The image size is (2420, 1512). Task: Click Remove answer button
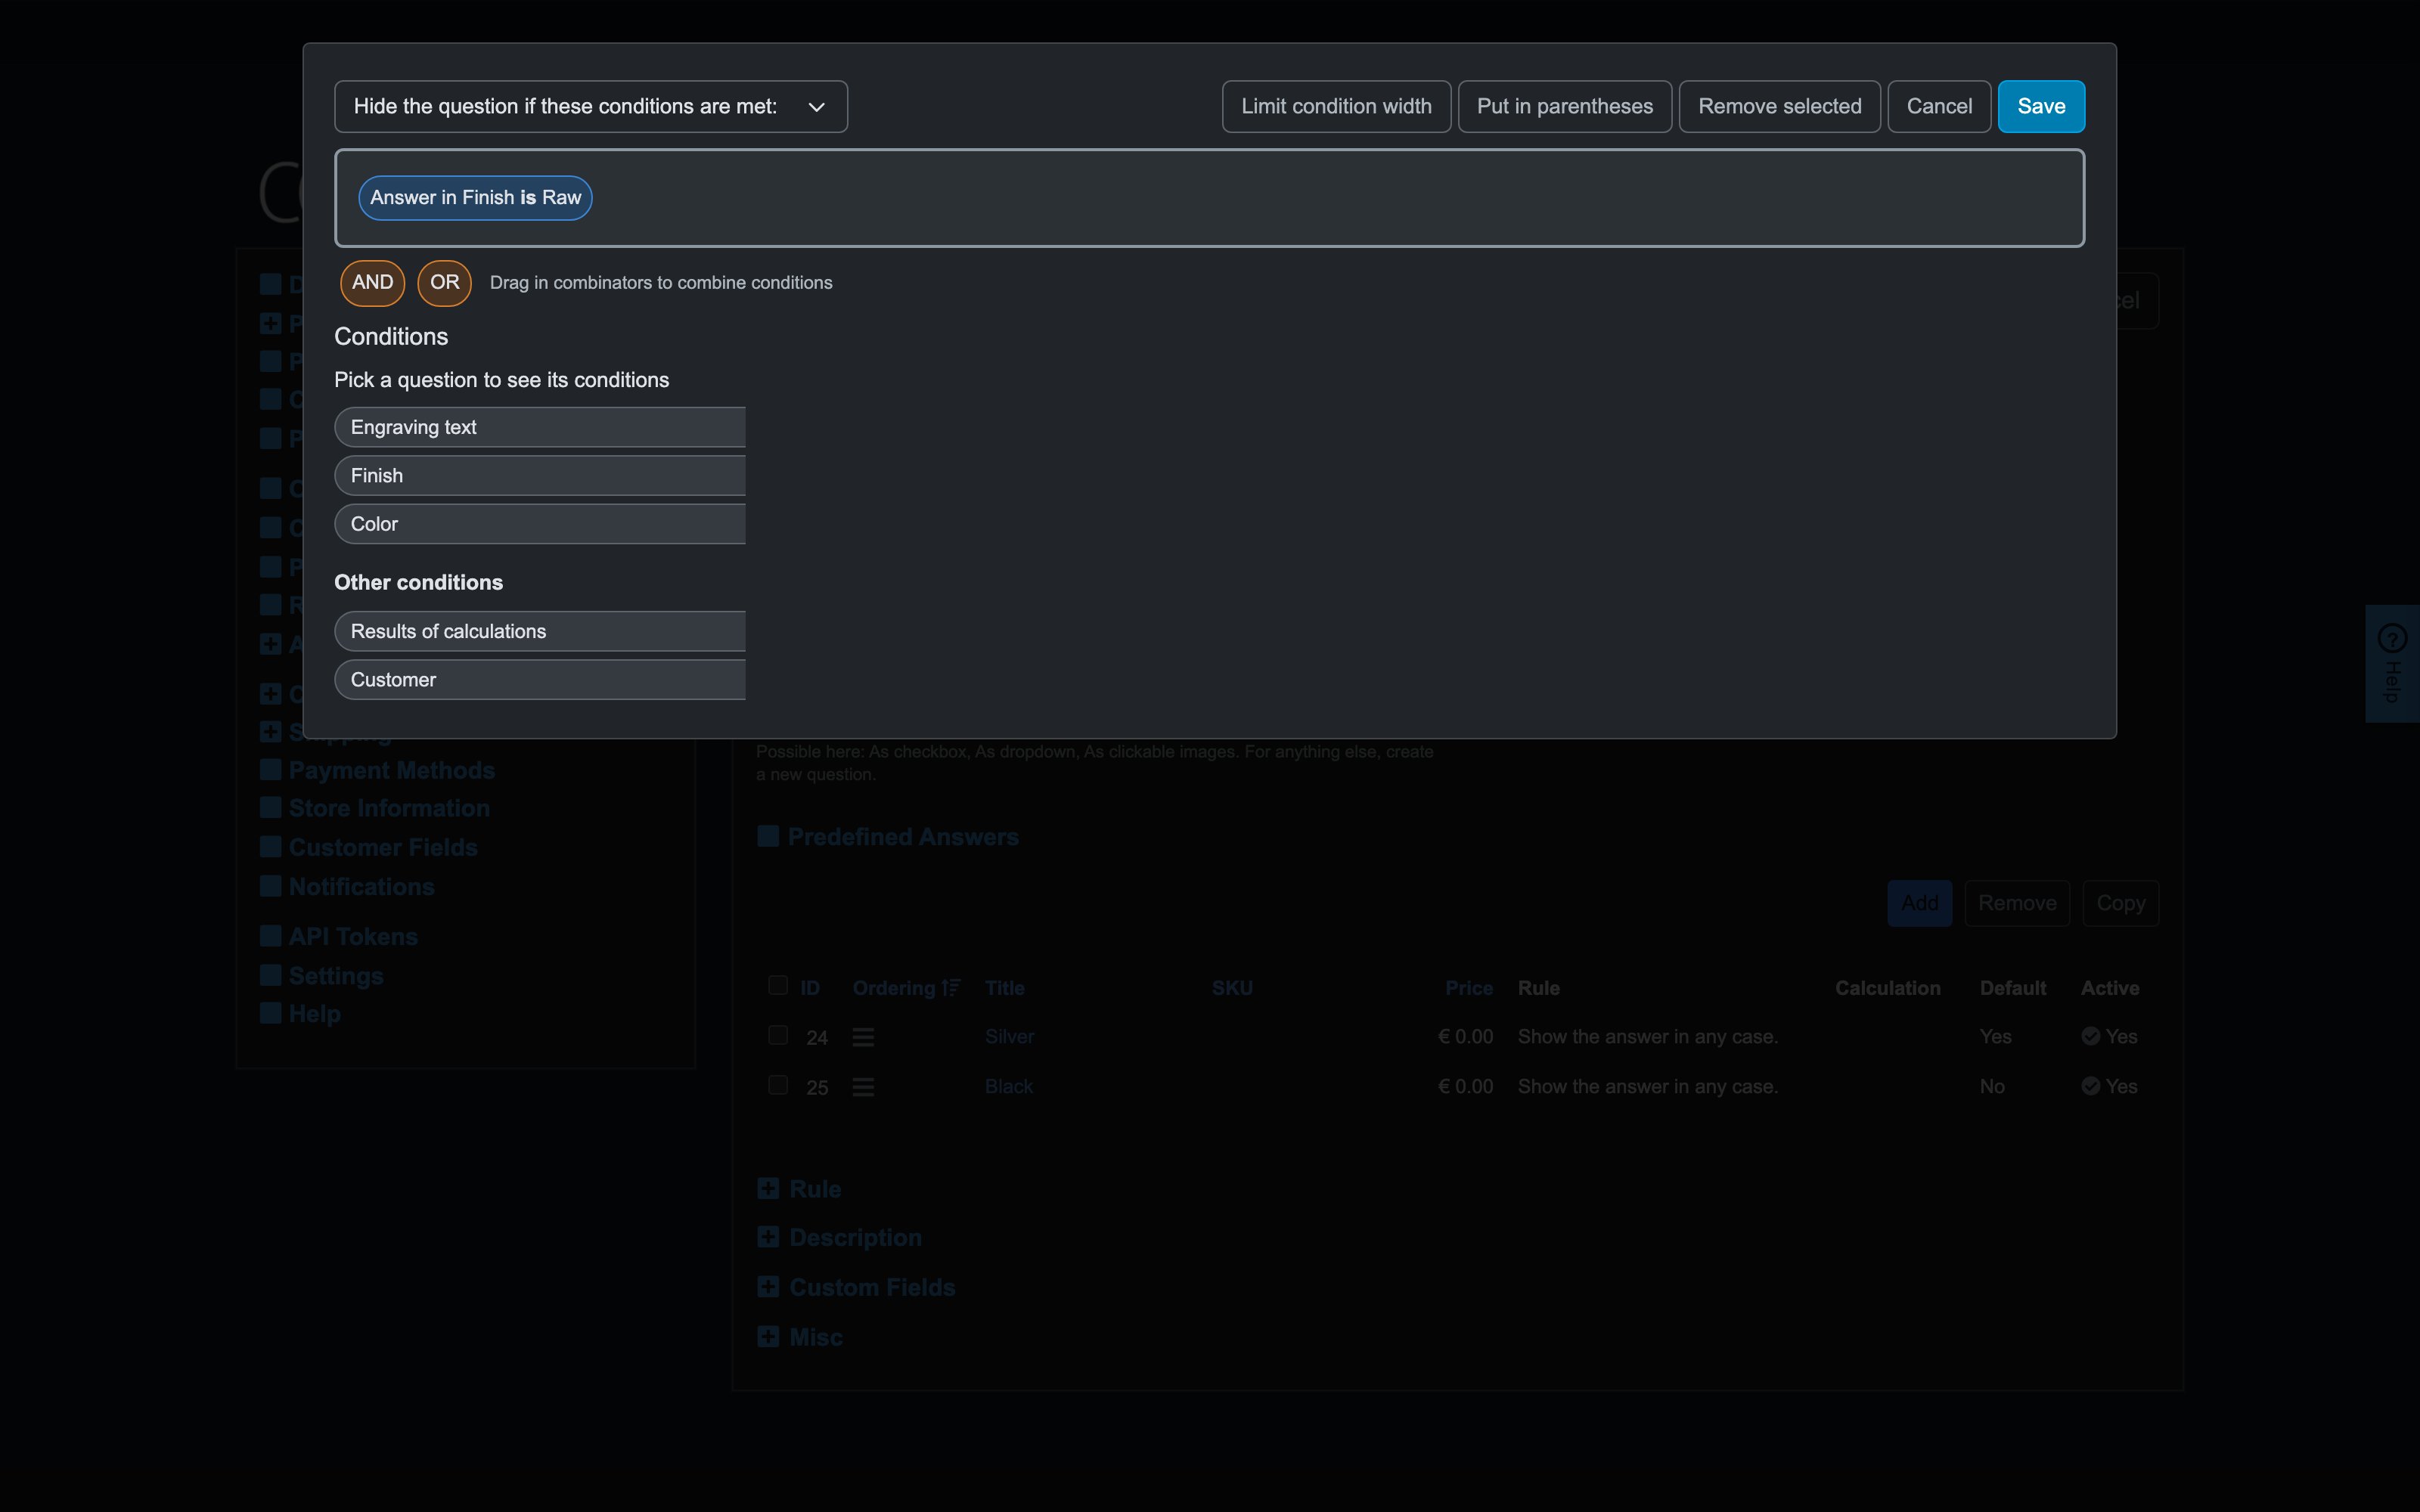click(x=2017, y=903)
